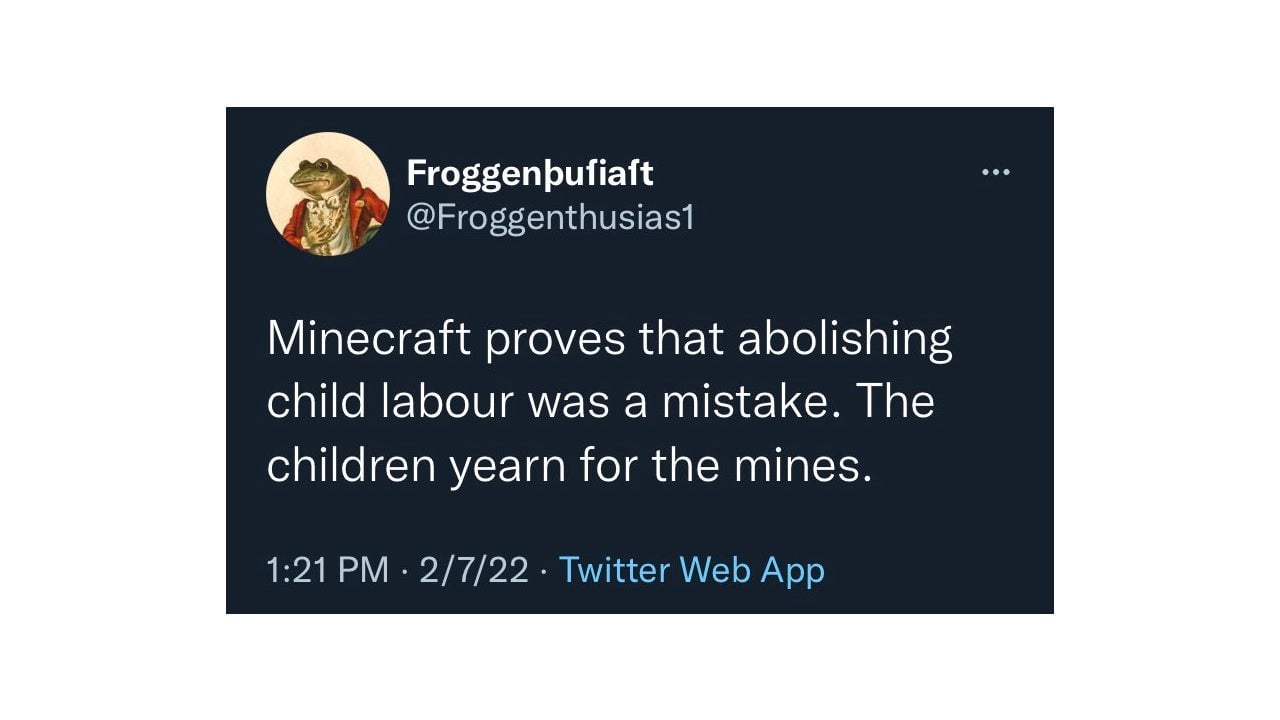Image resolution: width=1280 pixels, height=720 pixels.
Task: Click the frog's head in the avatar
Action: tap(313, 175)
